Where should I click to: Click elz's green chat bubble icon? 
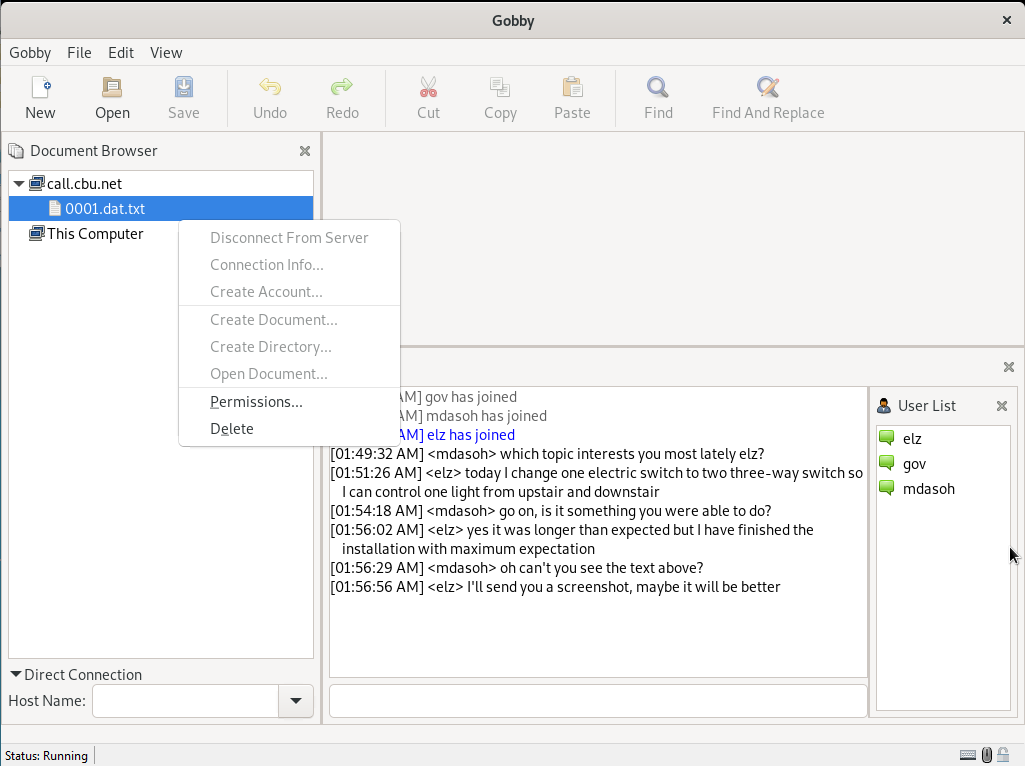point(886,437)
